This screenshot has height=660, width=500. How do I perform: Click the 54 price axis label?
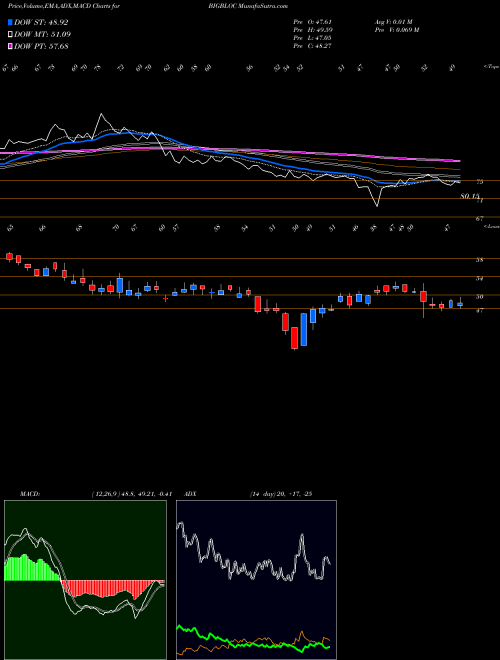coord(479,278)
